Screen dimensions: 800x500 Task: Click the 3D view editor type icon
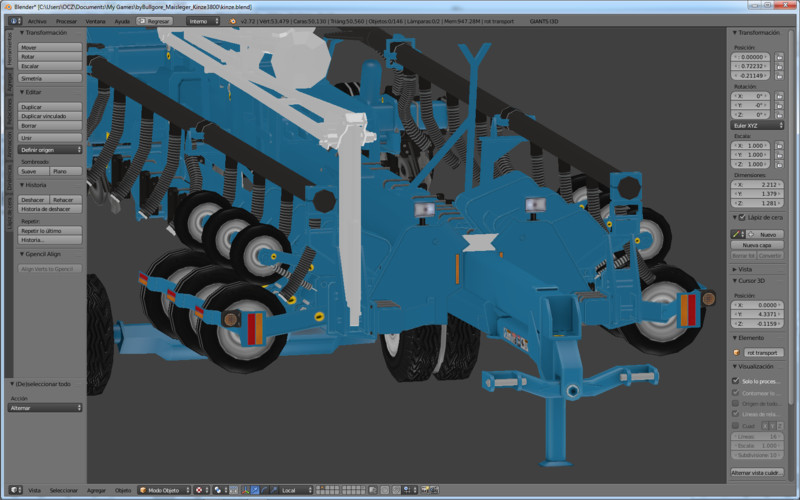tap(13, 490)
